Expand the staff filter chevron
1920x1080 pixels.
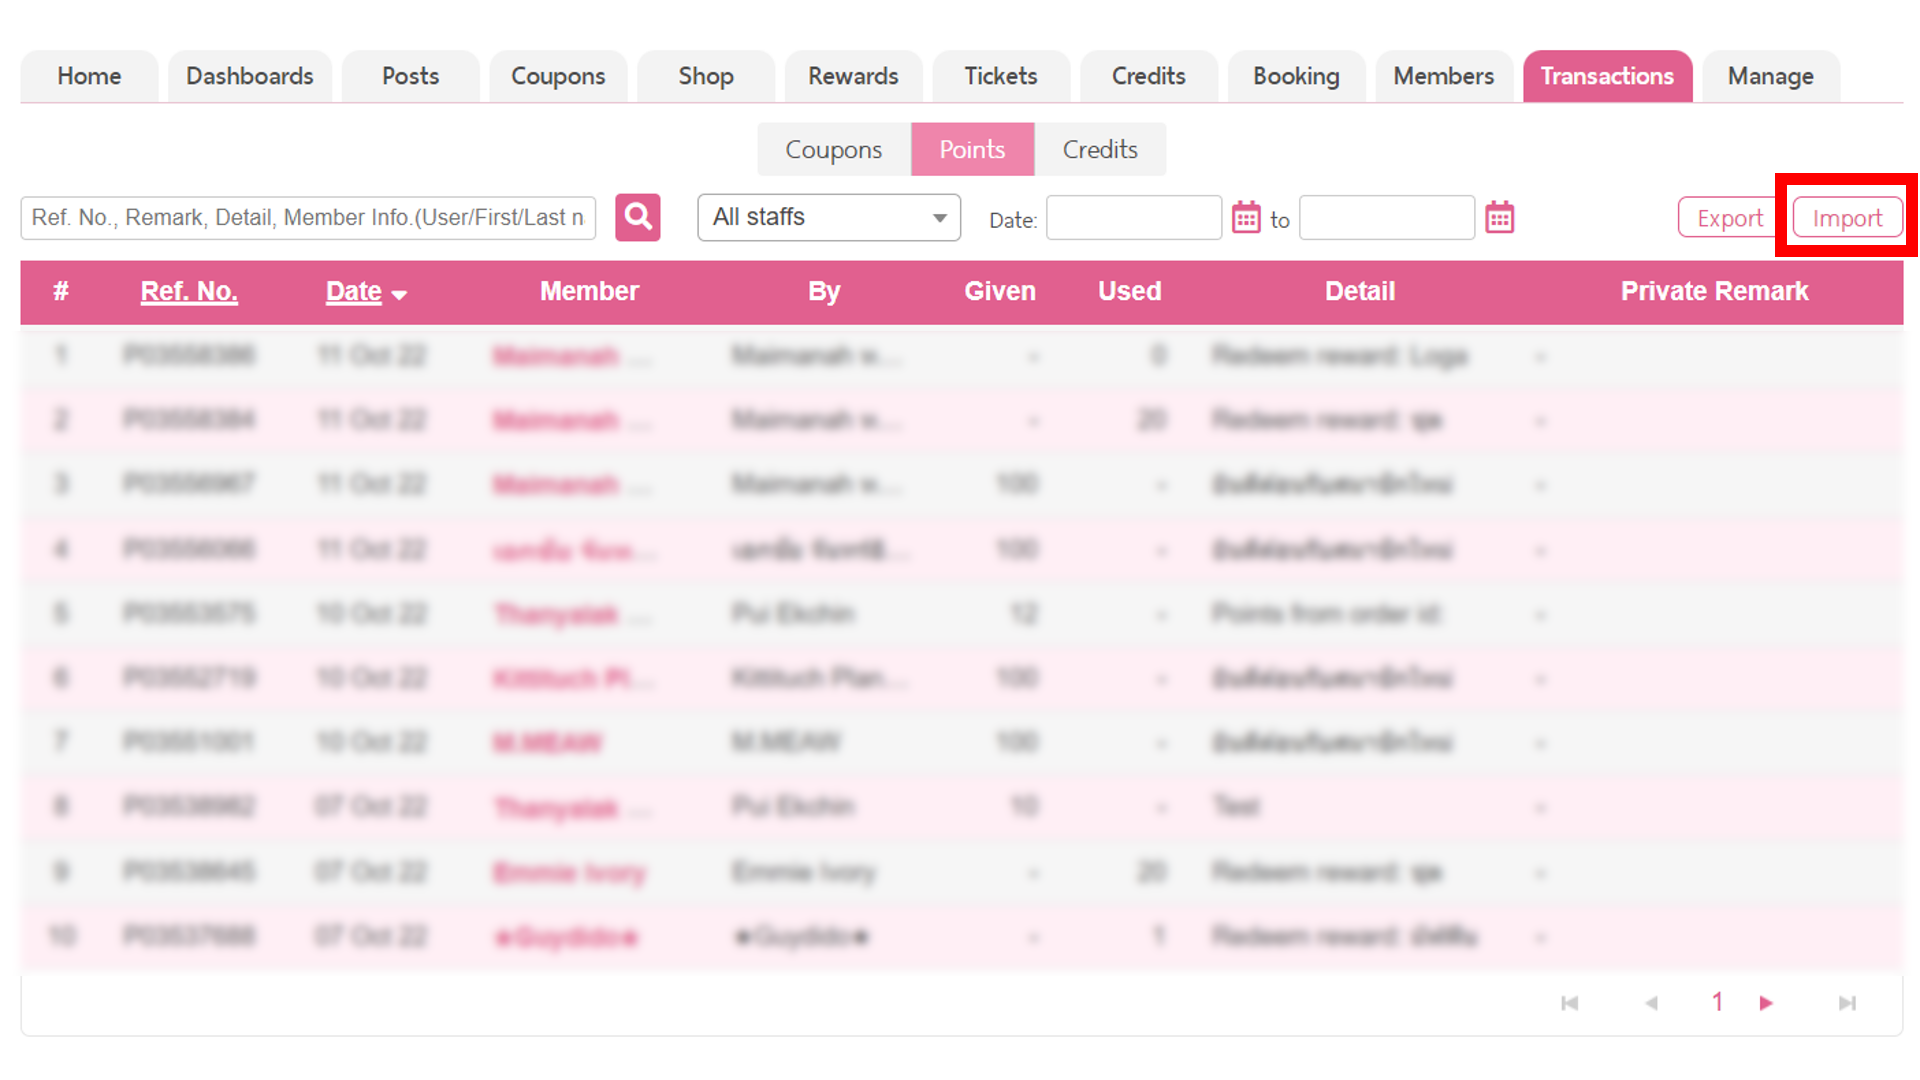click(938, 217)
